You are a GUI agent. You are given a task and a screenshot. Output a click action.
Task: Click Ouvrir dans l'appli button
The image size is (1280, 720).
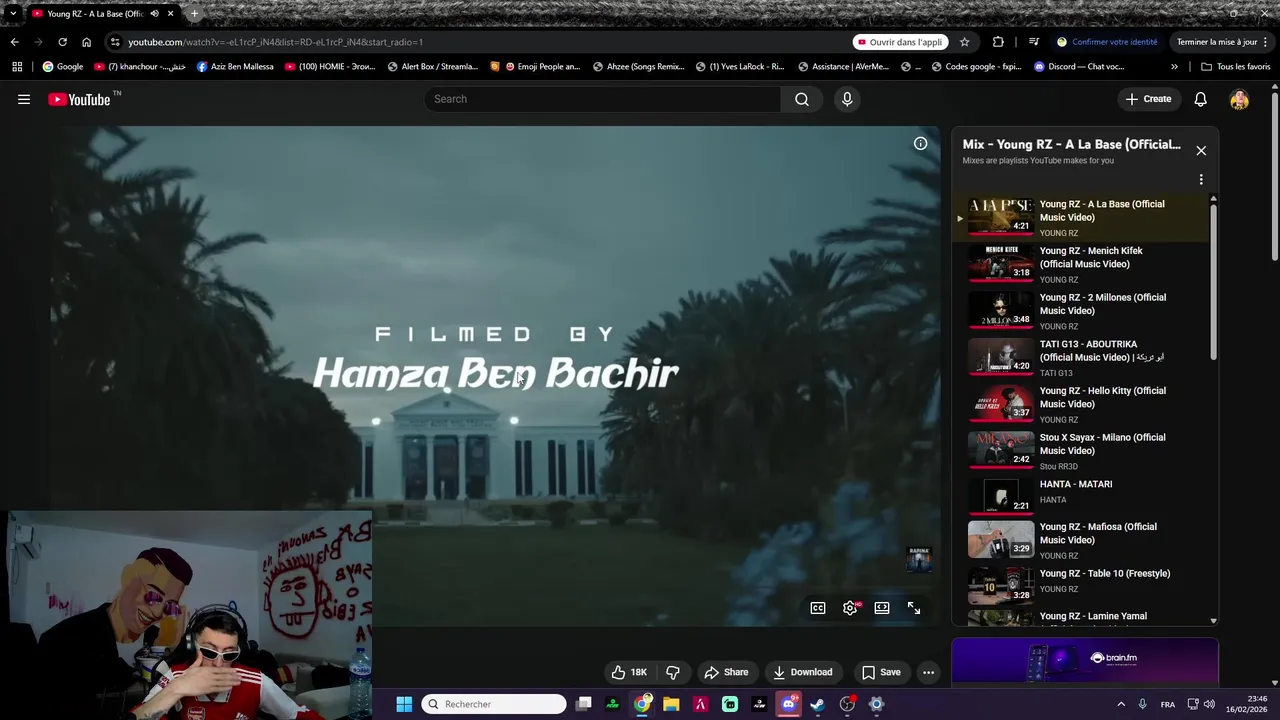(x=900, y=42)
